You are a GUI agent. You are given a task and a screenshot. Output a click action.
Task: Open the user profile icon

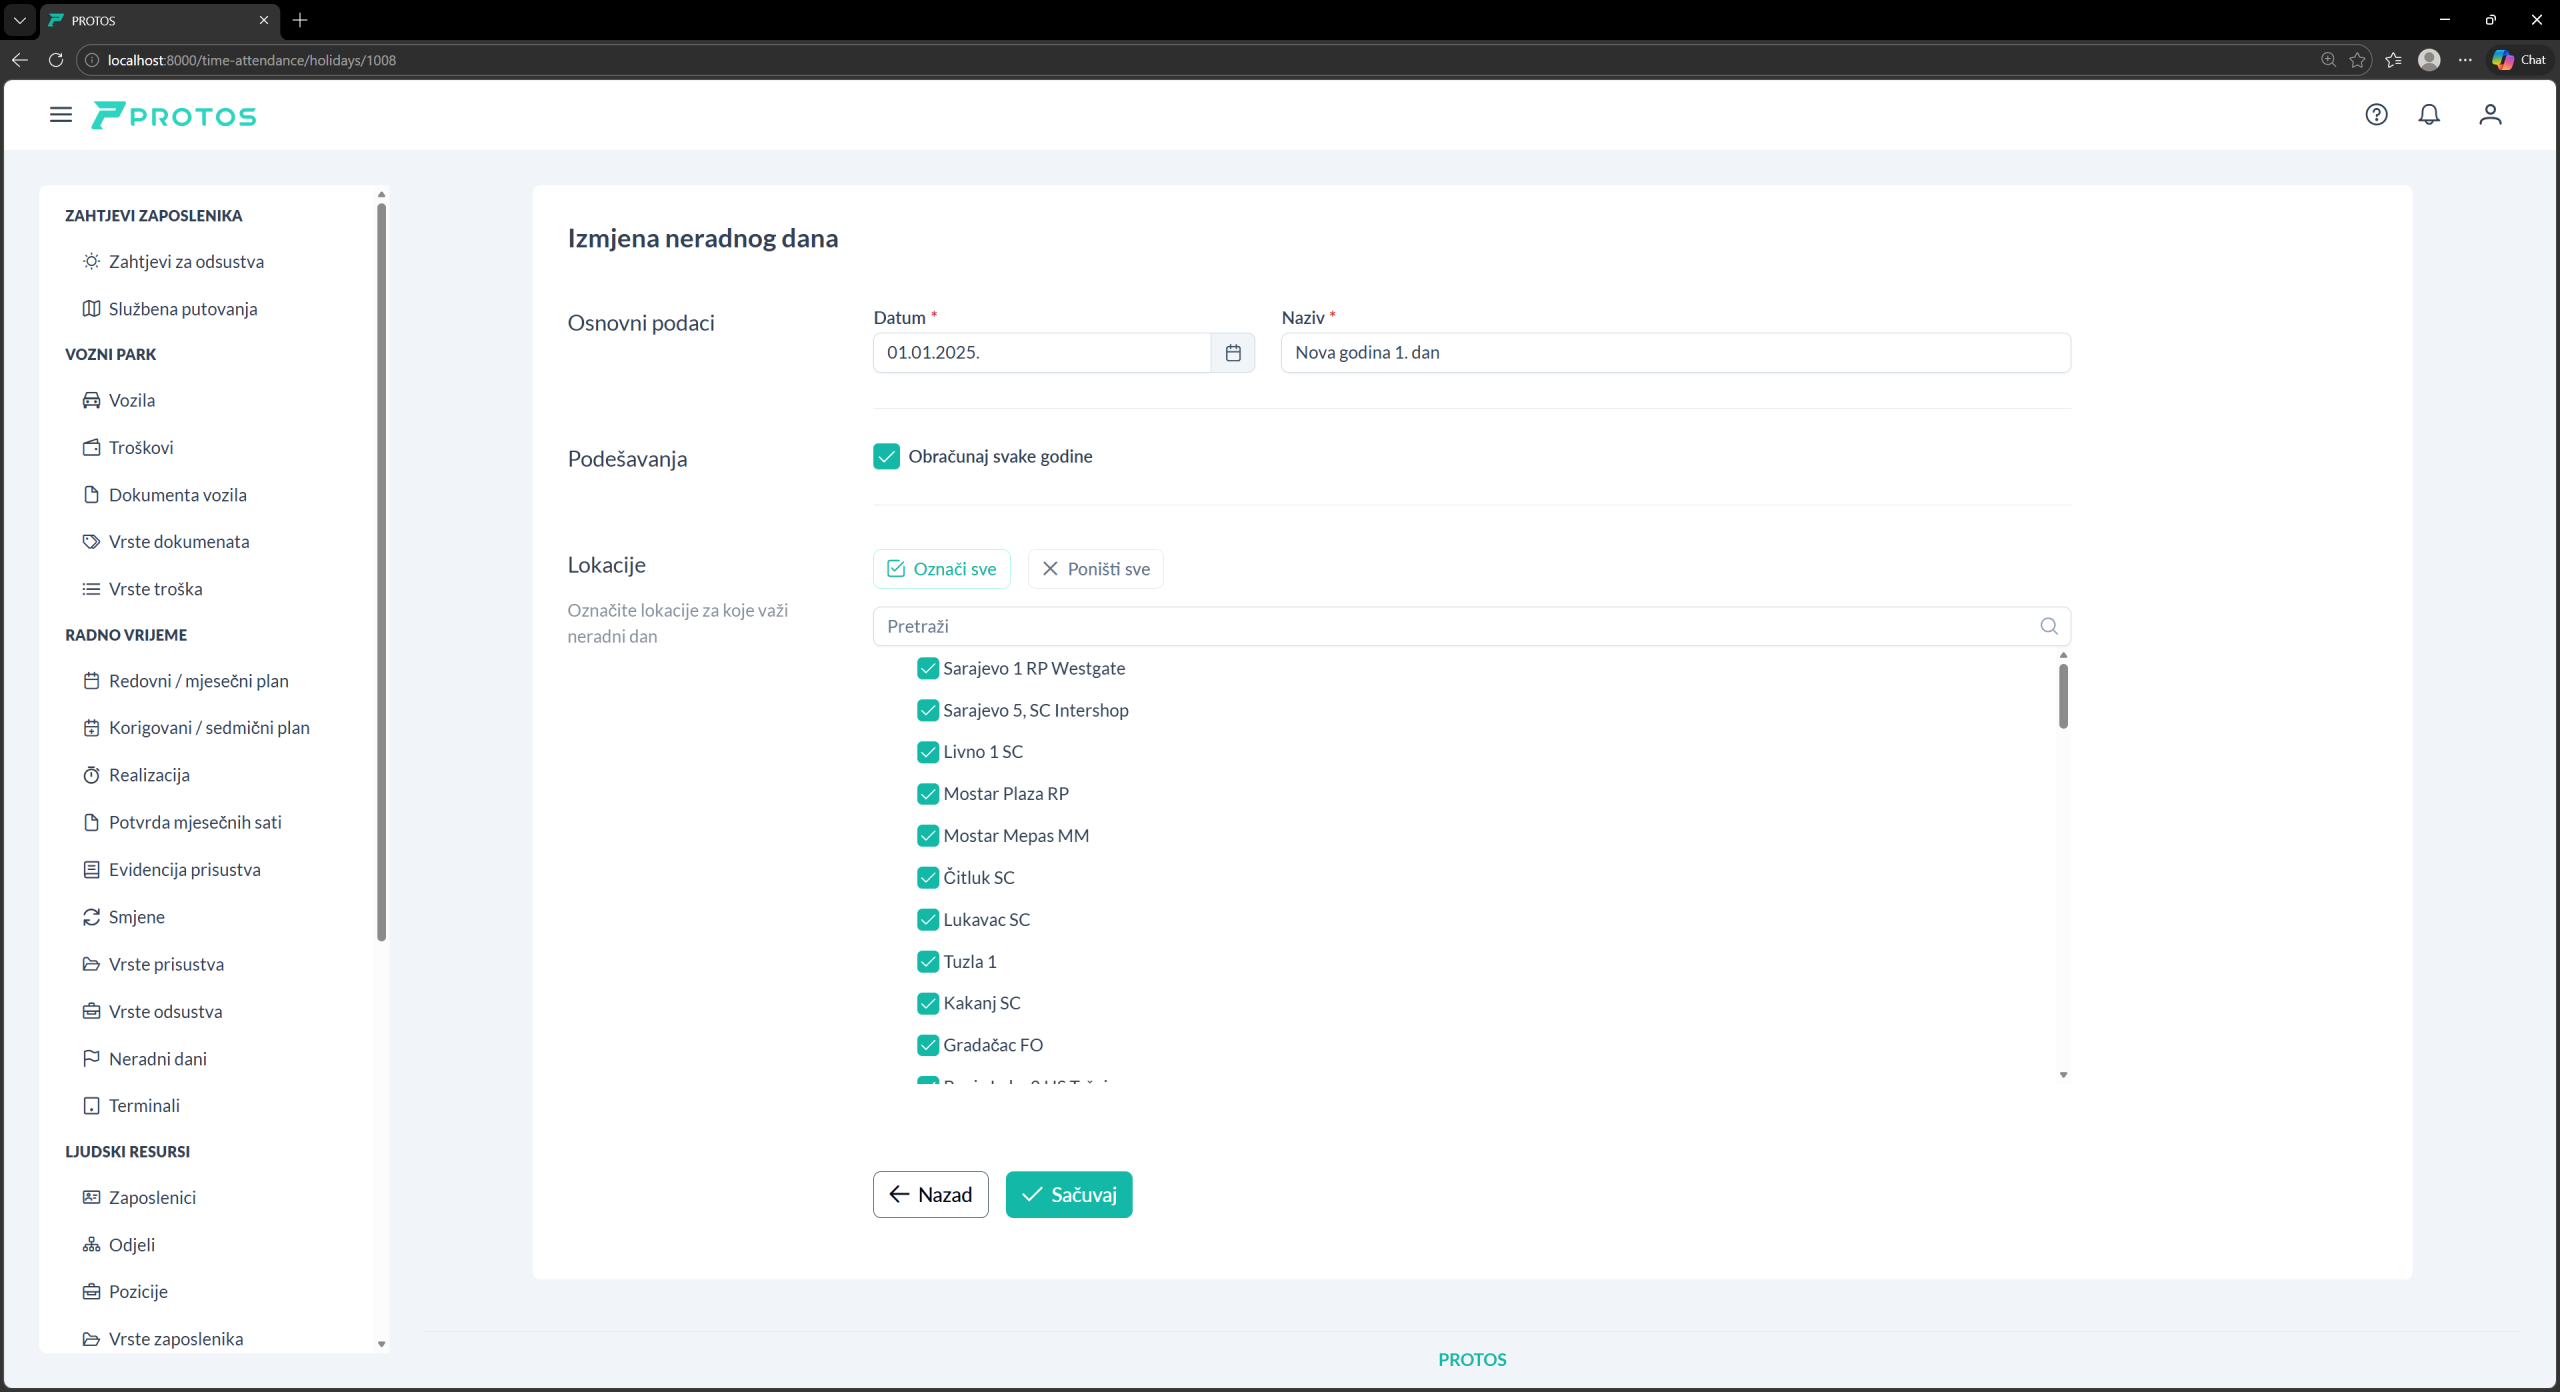click(x=2490, y=115)
